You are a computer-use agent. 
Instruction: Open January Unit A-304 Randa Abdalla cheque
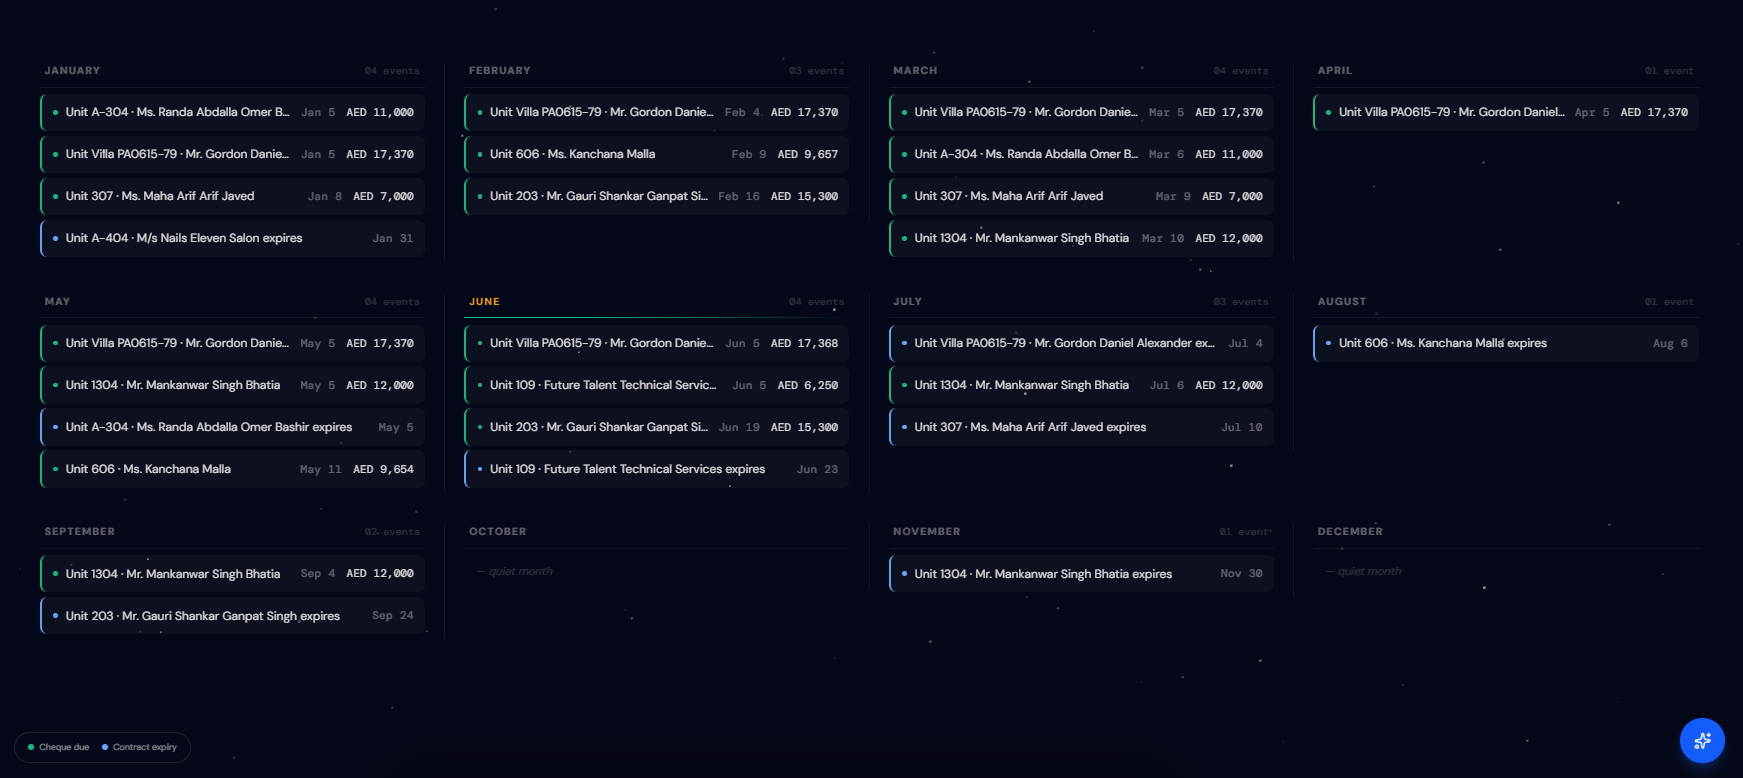click(x=233, y=112)
